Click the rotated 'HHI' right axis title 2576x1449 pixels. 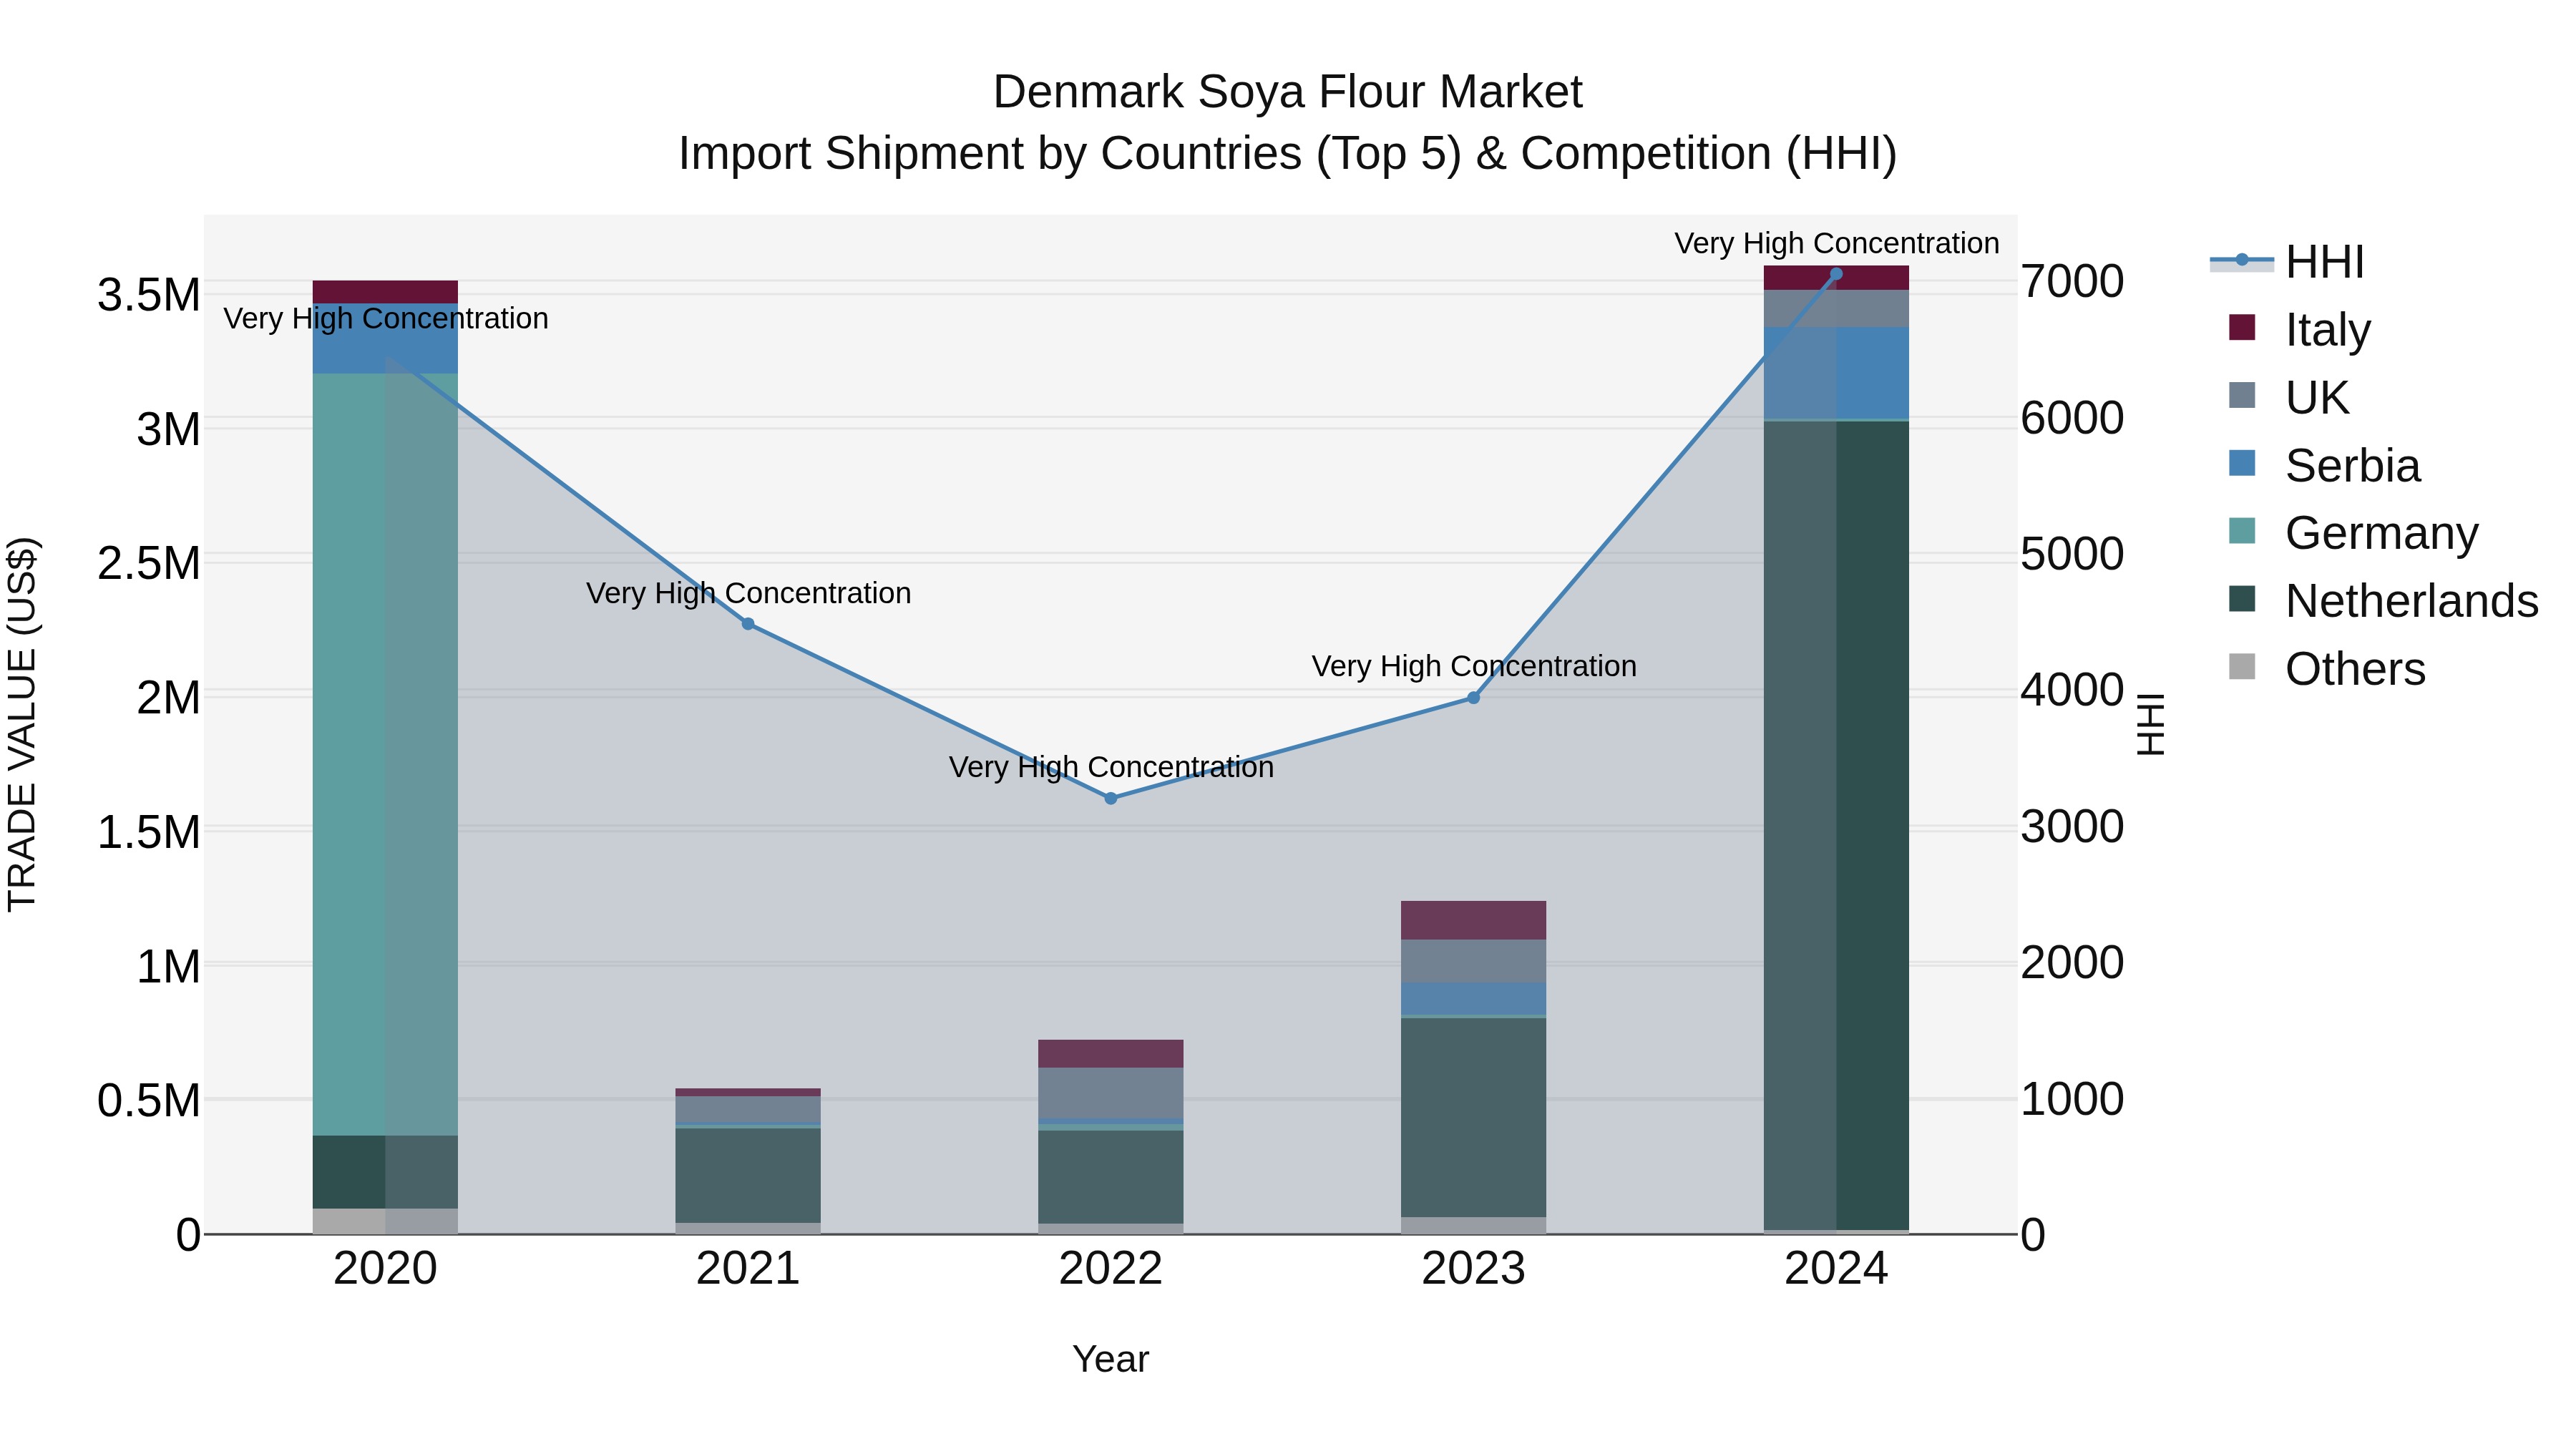[x=2150, y=724]
